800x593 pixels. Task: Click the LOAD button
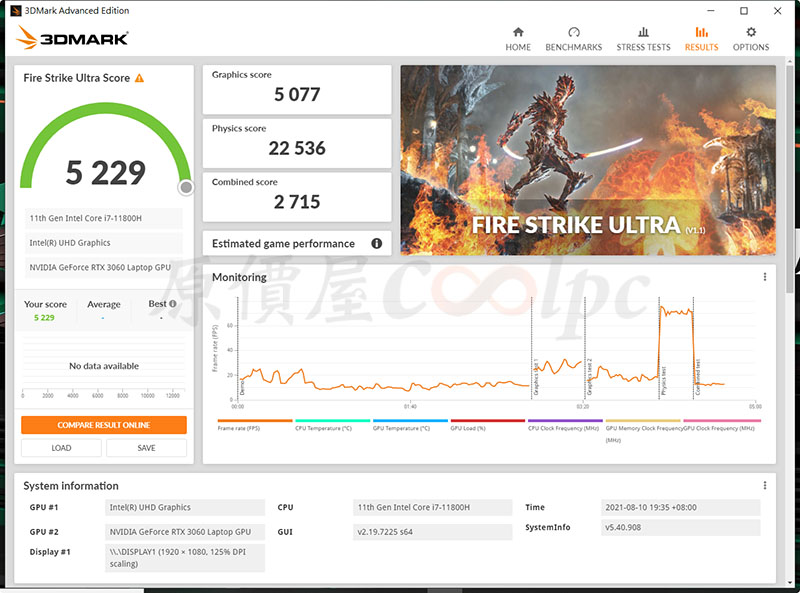(61, 448)
